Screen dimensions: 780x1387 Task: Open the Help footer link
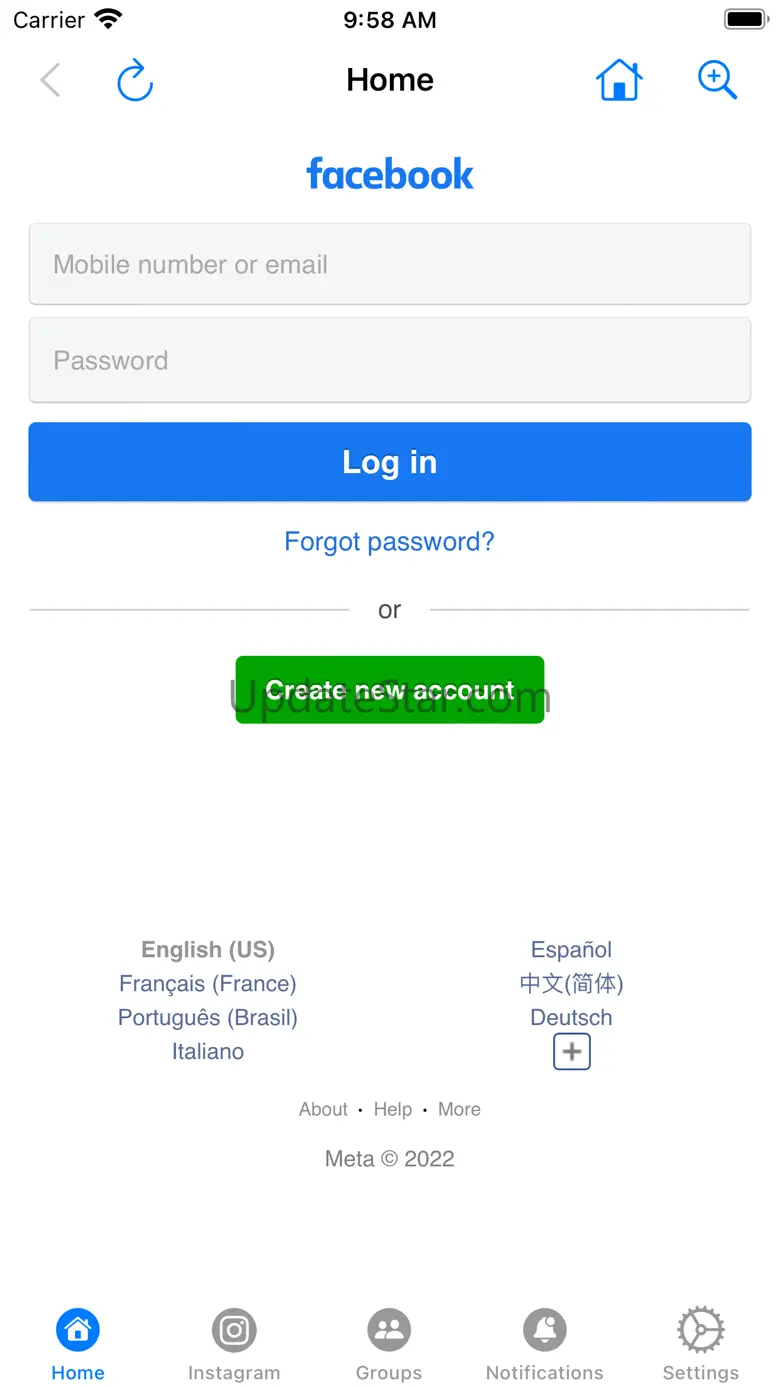[393, 1110]
